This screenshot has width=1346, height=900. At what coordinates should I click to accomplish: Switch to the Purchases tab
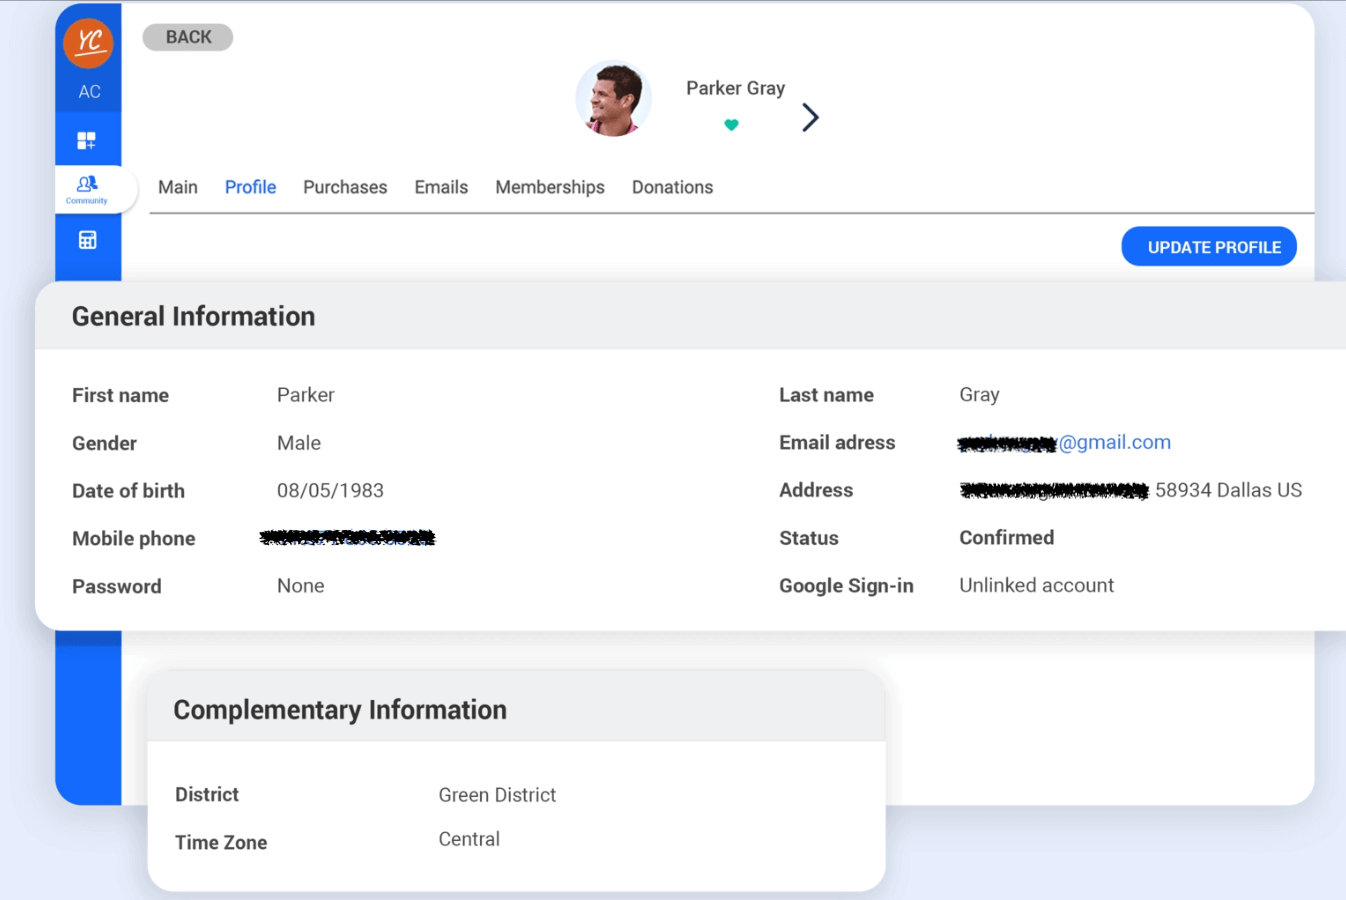pos(345,187)
